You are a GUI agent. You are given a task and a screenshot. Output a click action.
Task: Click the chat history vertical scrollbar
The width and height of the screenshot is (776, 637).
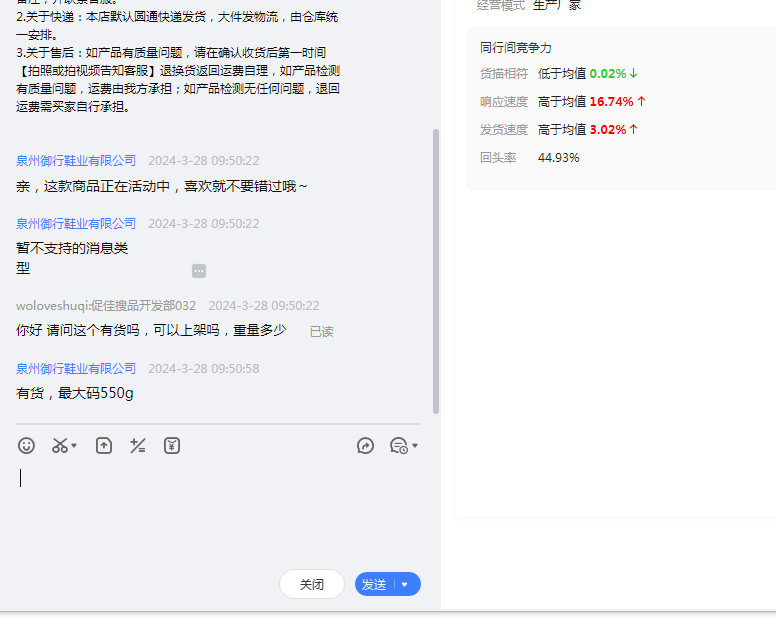click(x=435, y=270)
